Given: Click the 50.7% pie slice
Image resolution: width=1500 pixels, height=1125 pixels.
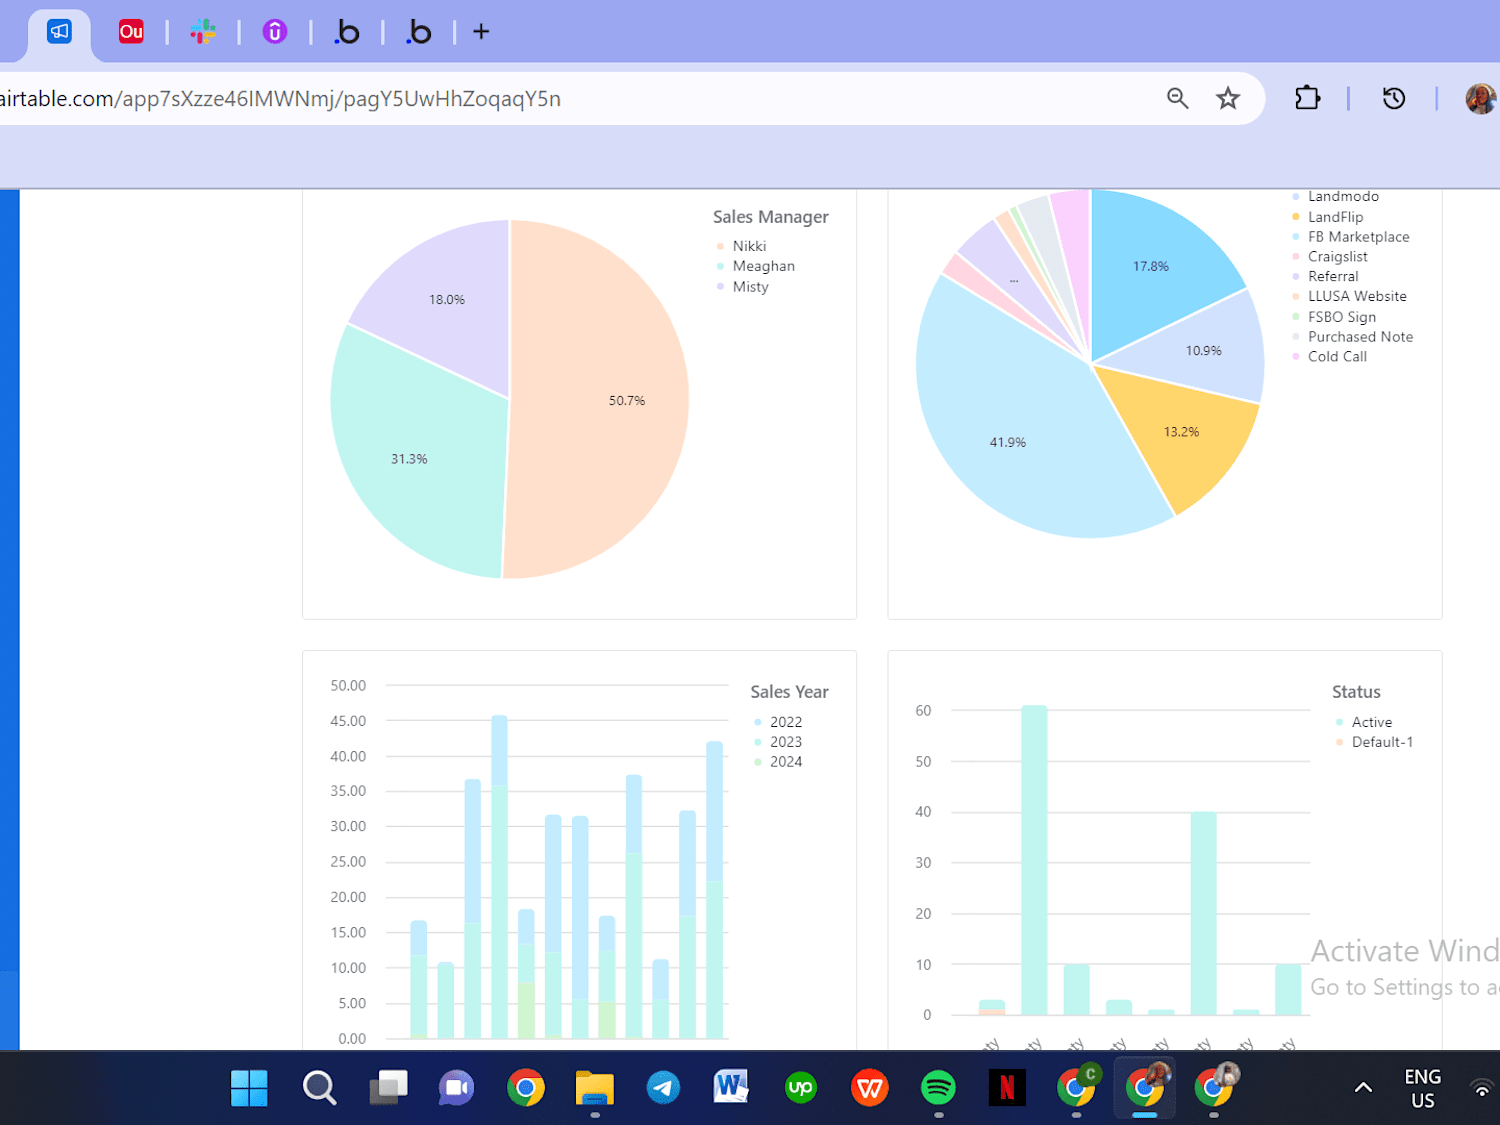Looking at the screenshot, I should 600,400.
